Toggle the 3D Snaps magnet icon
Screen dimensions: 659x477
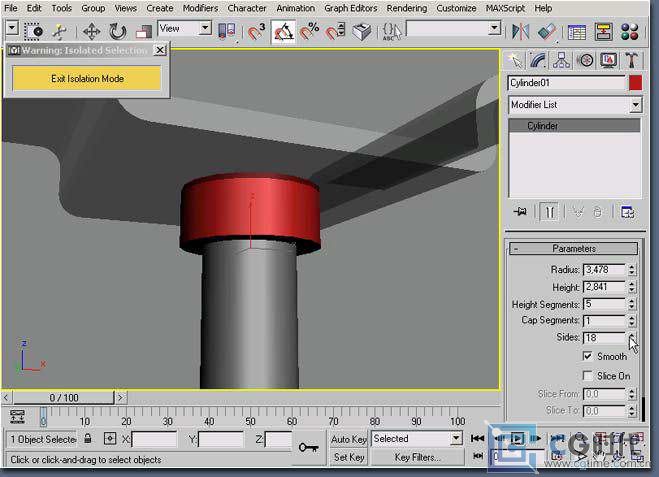click(x=256, y=31)
